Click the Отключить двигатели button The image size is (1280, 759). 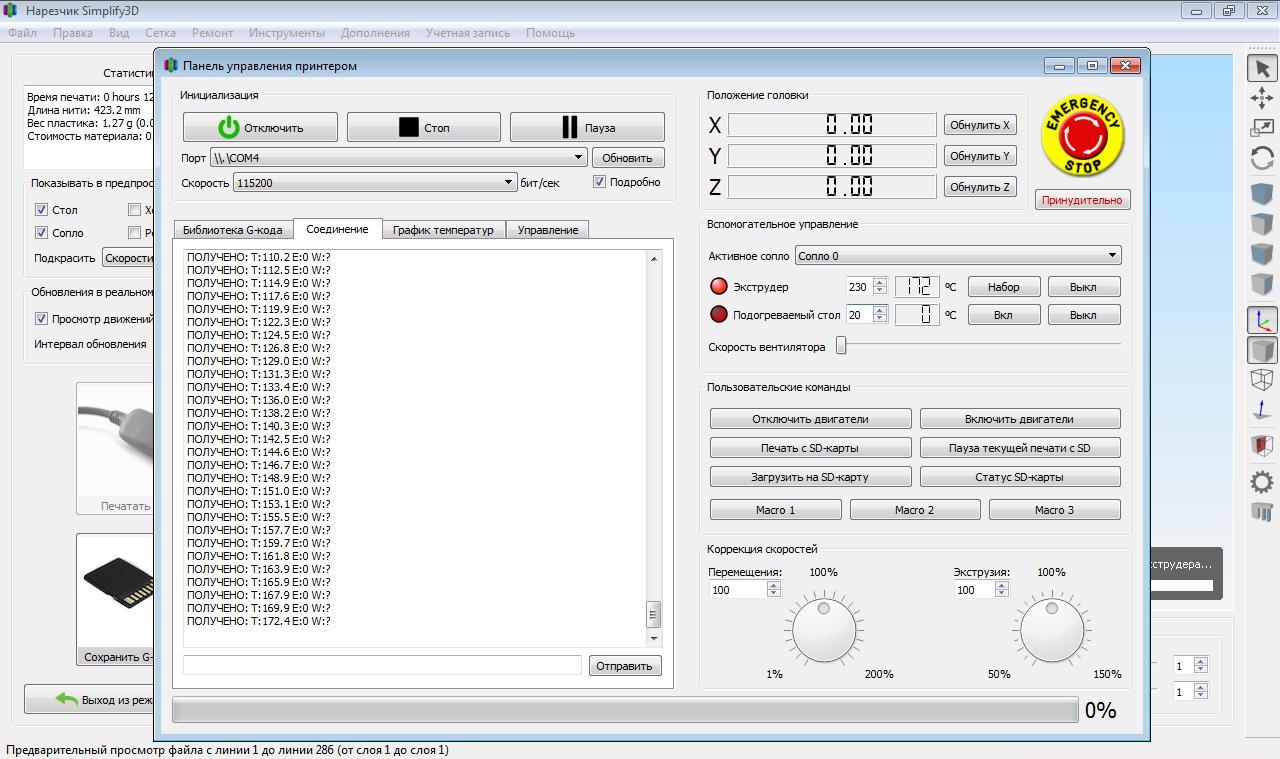click(x=810, y=419)
